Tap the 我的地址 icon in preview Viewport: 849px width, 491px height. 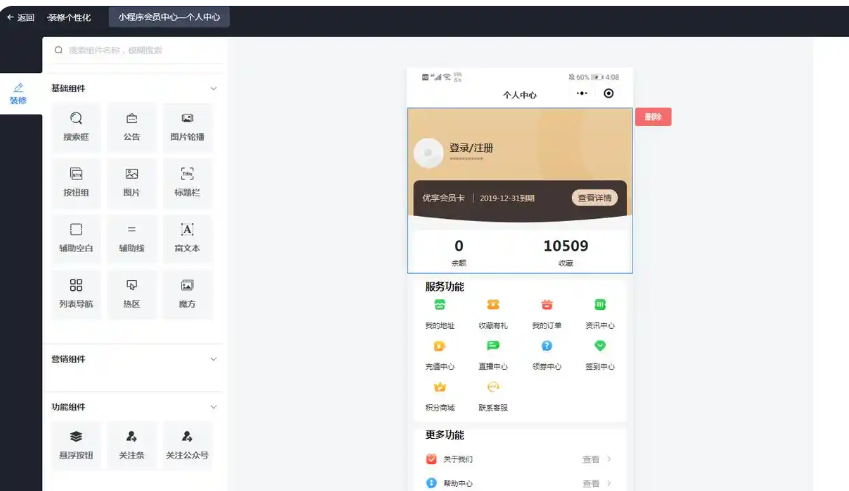tap(440, 305)
